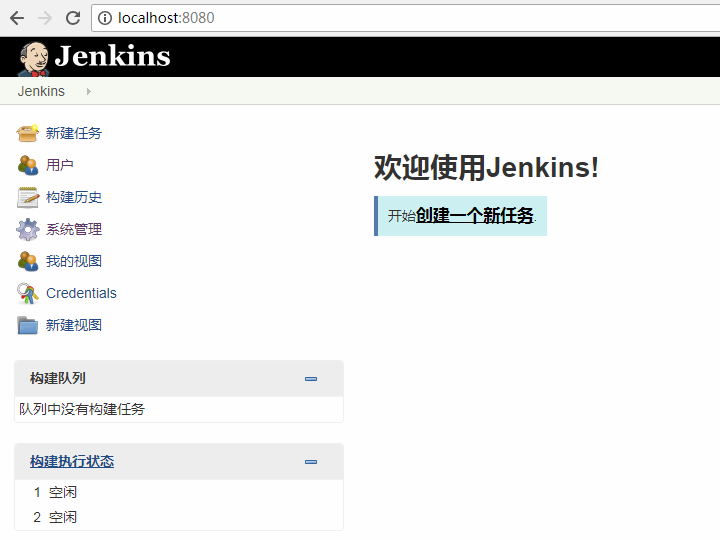The height and width of the screenshot is (540, 720).
Task: Click the Jenkins butler logo icon
Action: (34, 59)
